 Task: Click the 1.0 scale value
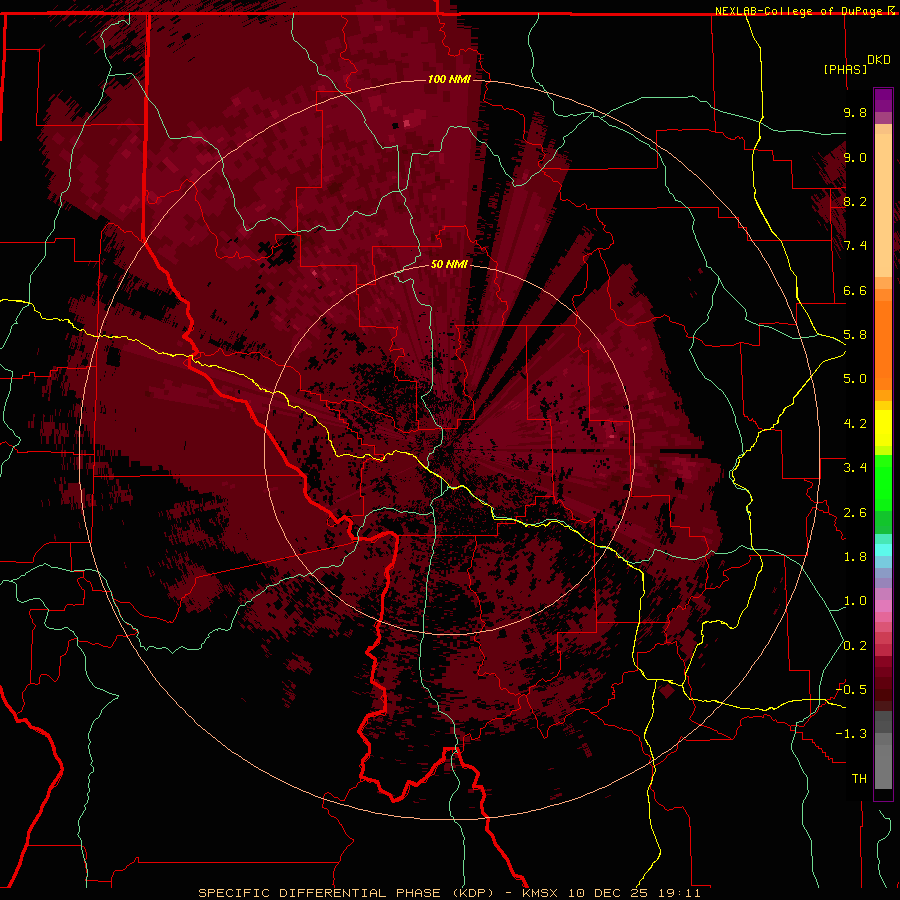[855, 601]
